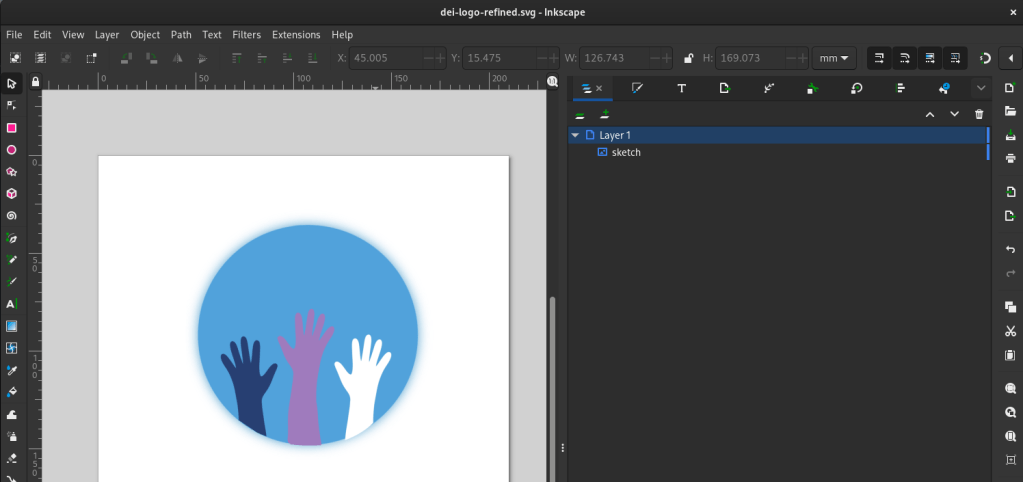Image resolution: width=1023 pixels, height=482 pixels.
Task: Select the sketch object in layers list
Action: (x=625, y=152)
